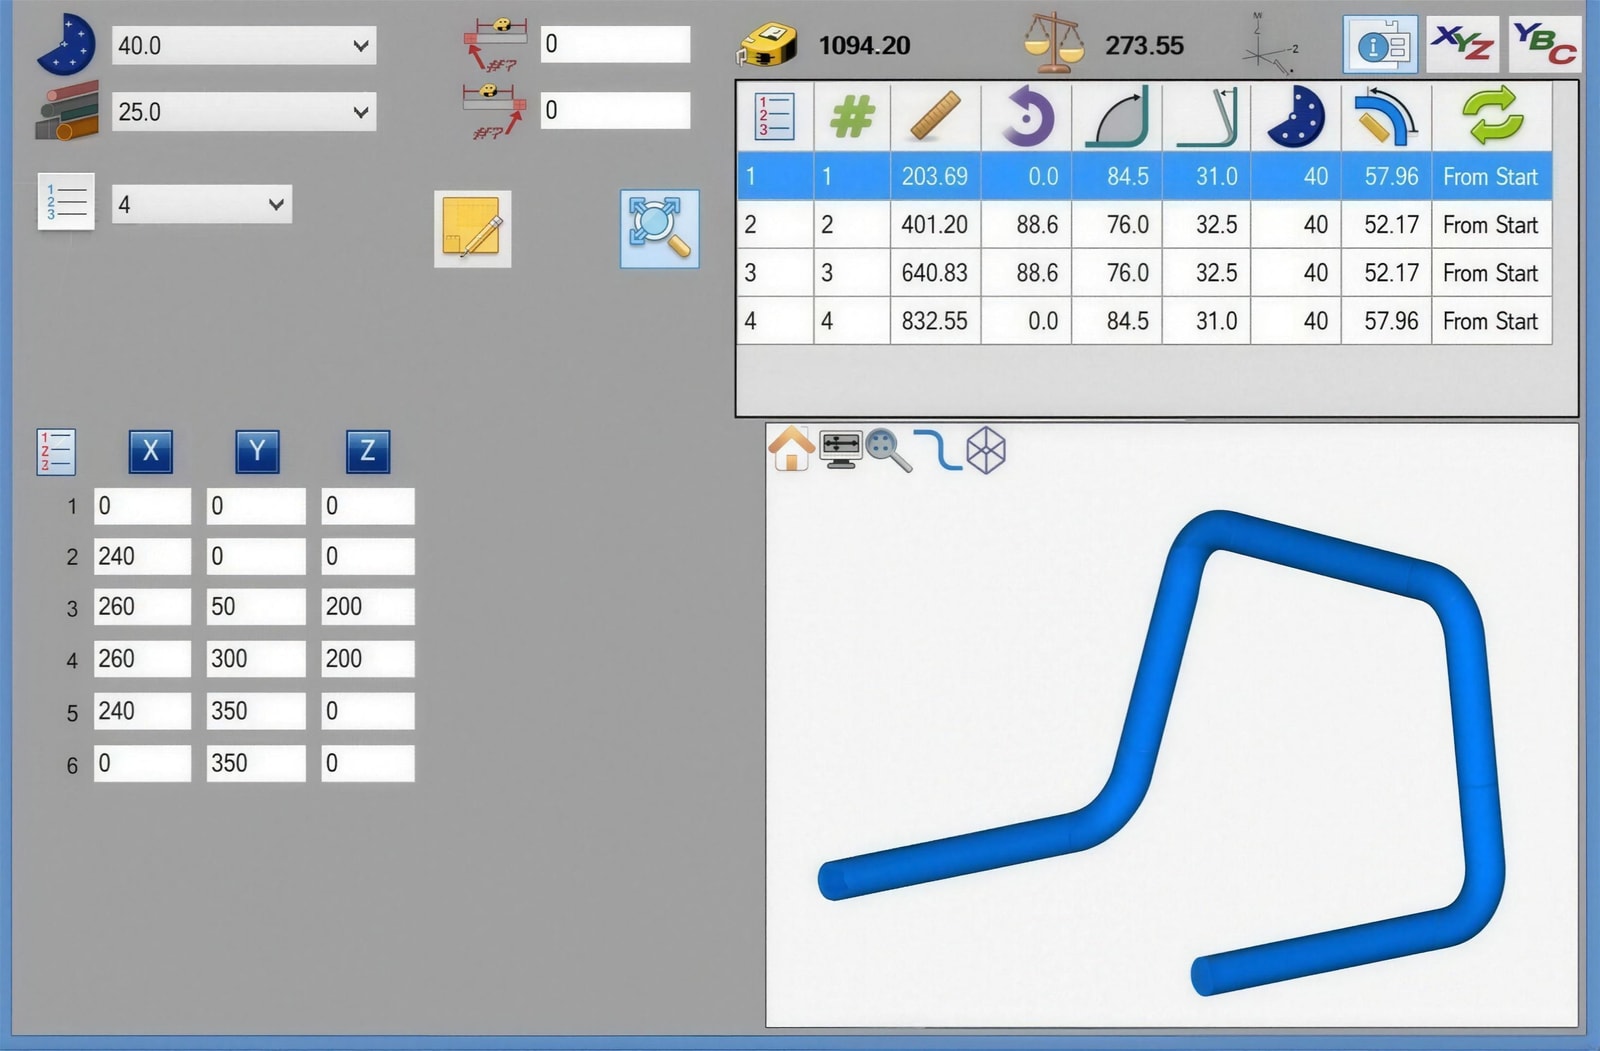Open the yellow notes pencil icon
Image resolution: width=1600 pixels, height=1051 pixels.
[473, 229]
